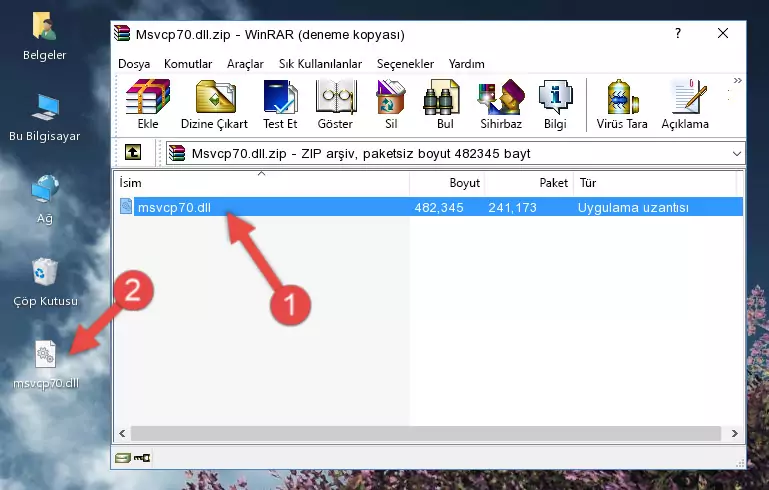
Task: Start Virüs Tara scan
Action: click(622, 104)
